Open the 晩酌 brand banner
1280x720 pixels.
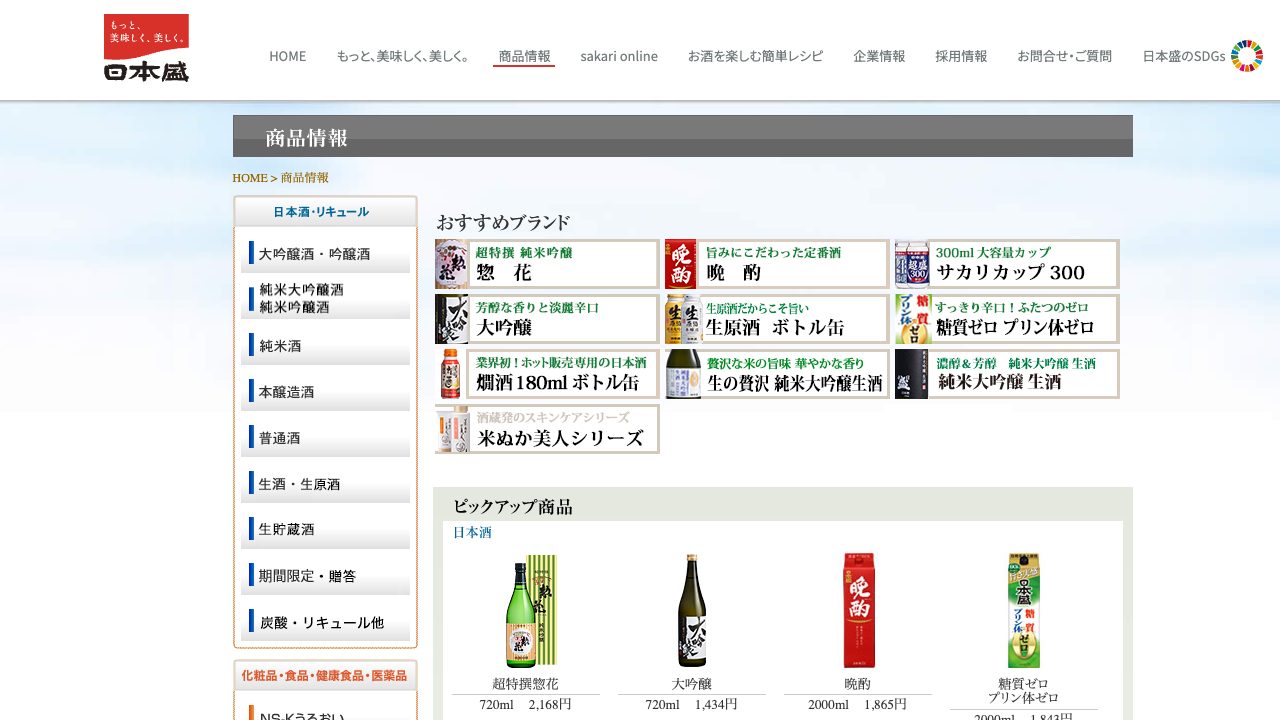pyautogui.click(x=777, y=264)
